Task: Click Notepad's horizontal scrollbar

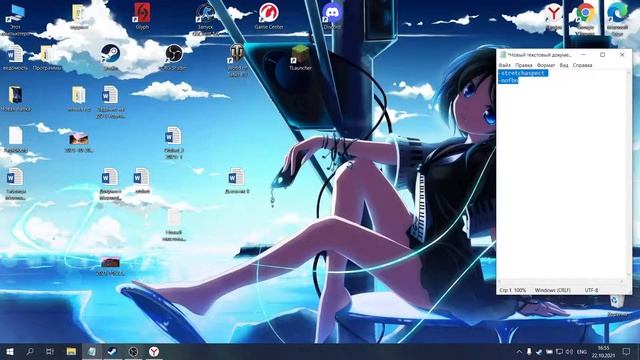Action: [562, 281]
